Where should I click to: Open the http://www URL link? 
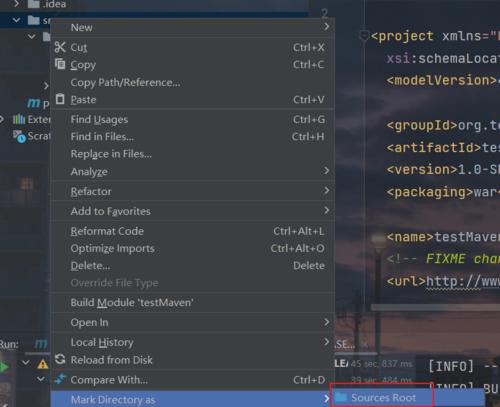463,282
